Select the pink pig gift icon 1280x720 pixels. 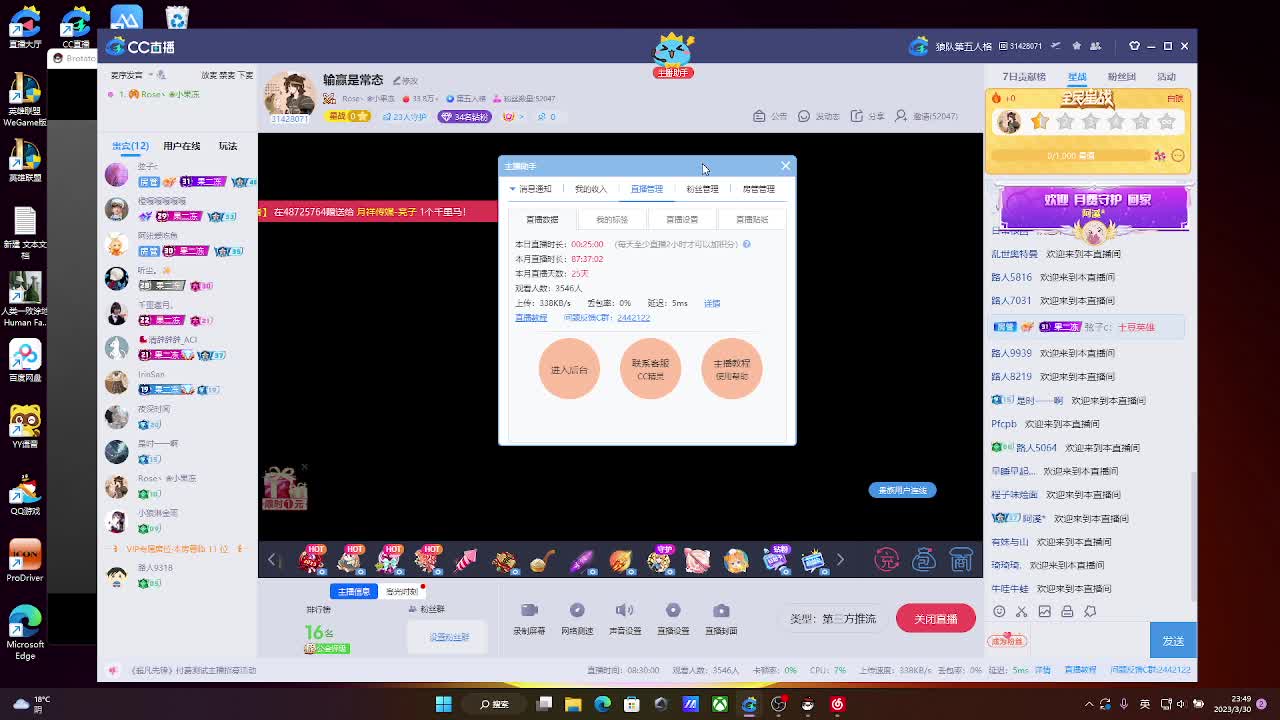[697, 561]
